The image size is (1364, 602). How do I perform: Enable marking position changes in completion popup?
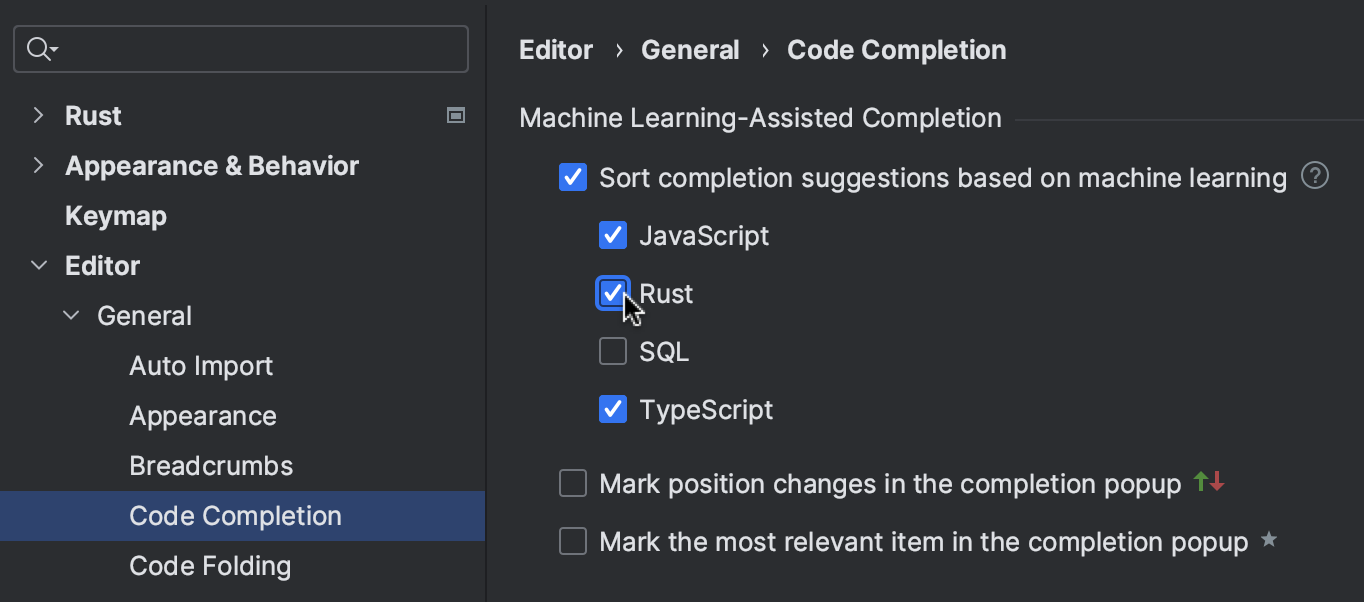coord(572,483)
